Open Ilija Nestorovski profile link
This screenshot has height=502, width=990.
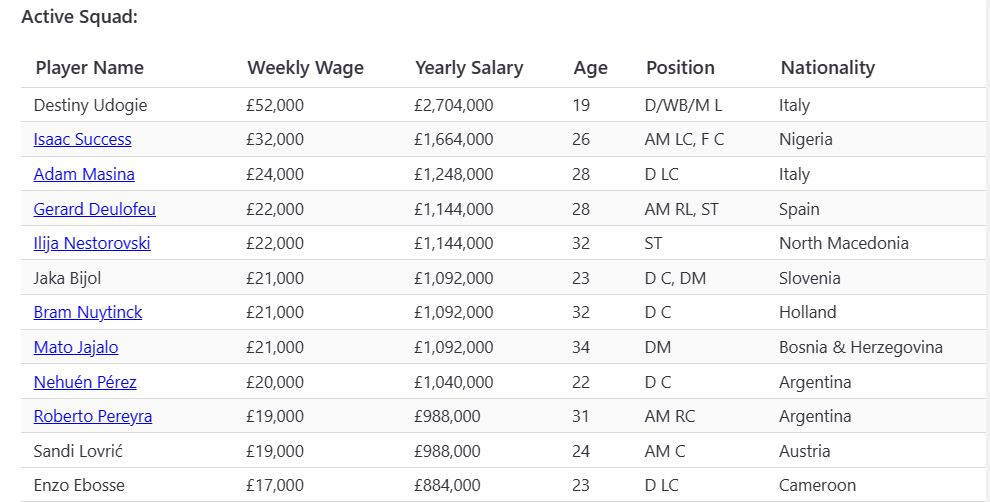click(92, 243)
